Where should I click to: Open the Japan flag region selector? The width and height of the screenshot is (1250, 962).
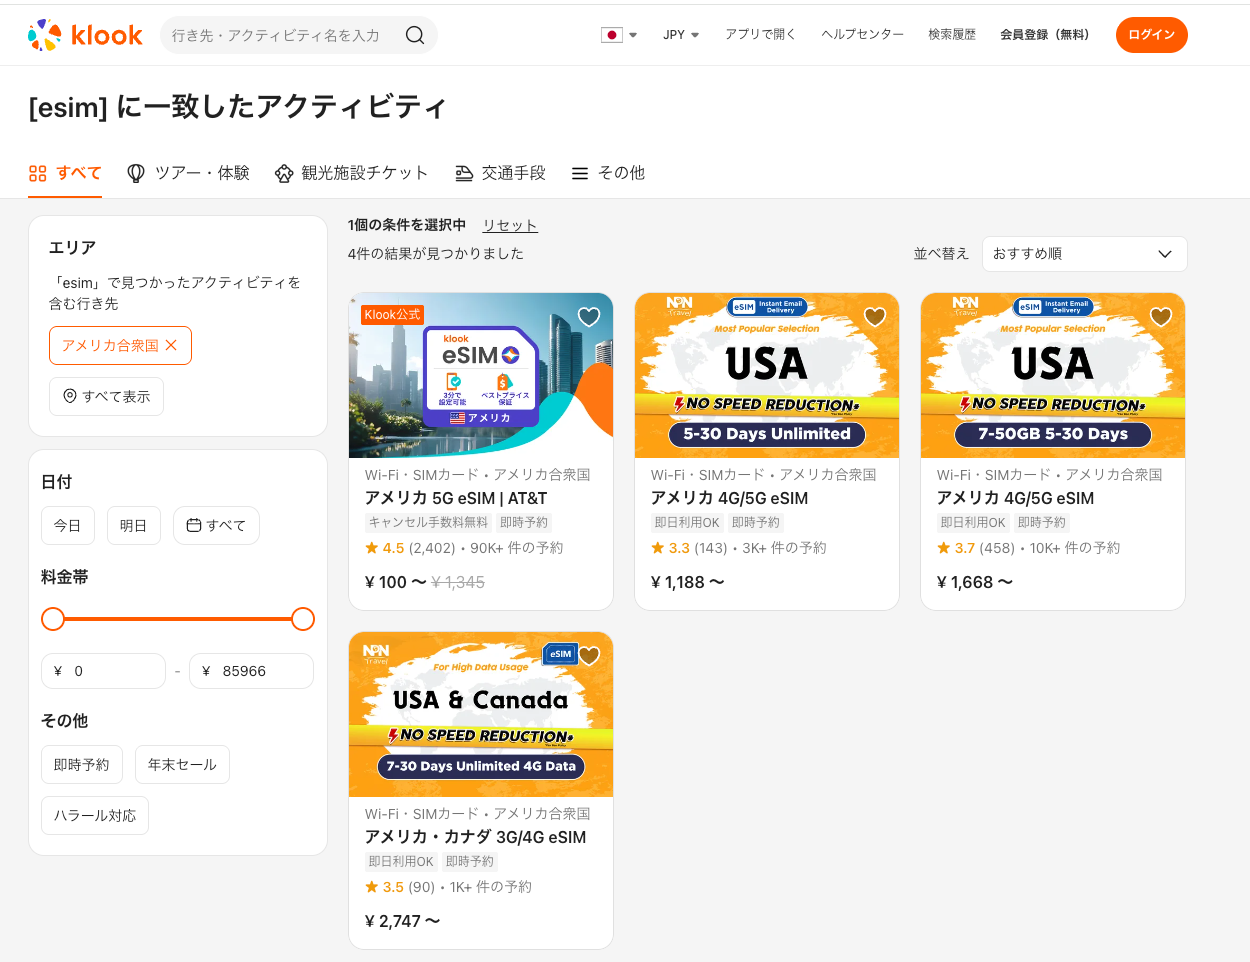pos(619,35)
